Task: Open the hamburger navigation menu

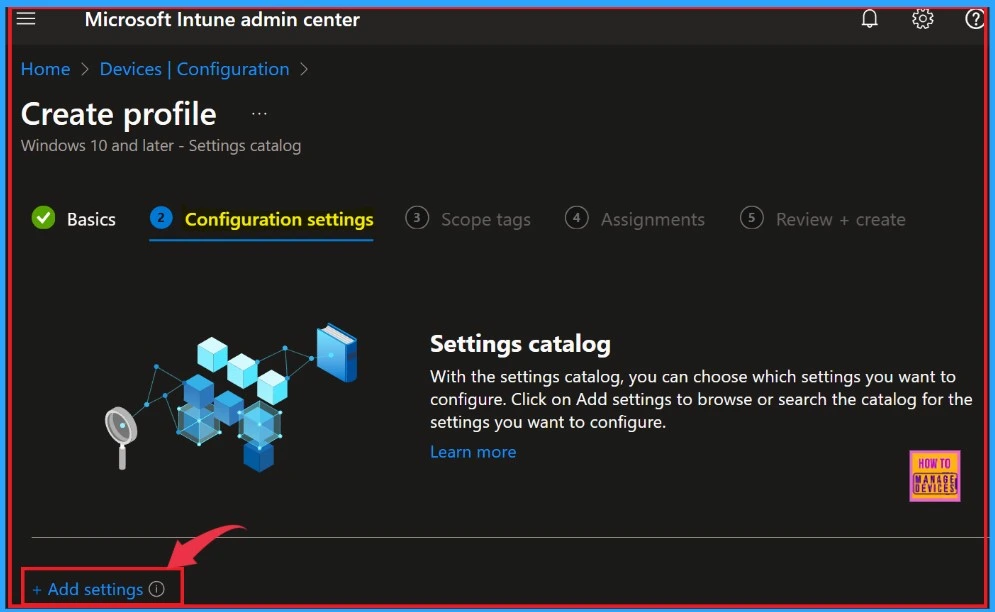Action: [26, 18]
